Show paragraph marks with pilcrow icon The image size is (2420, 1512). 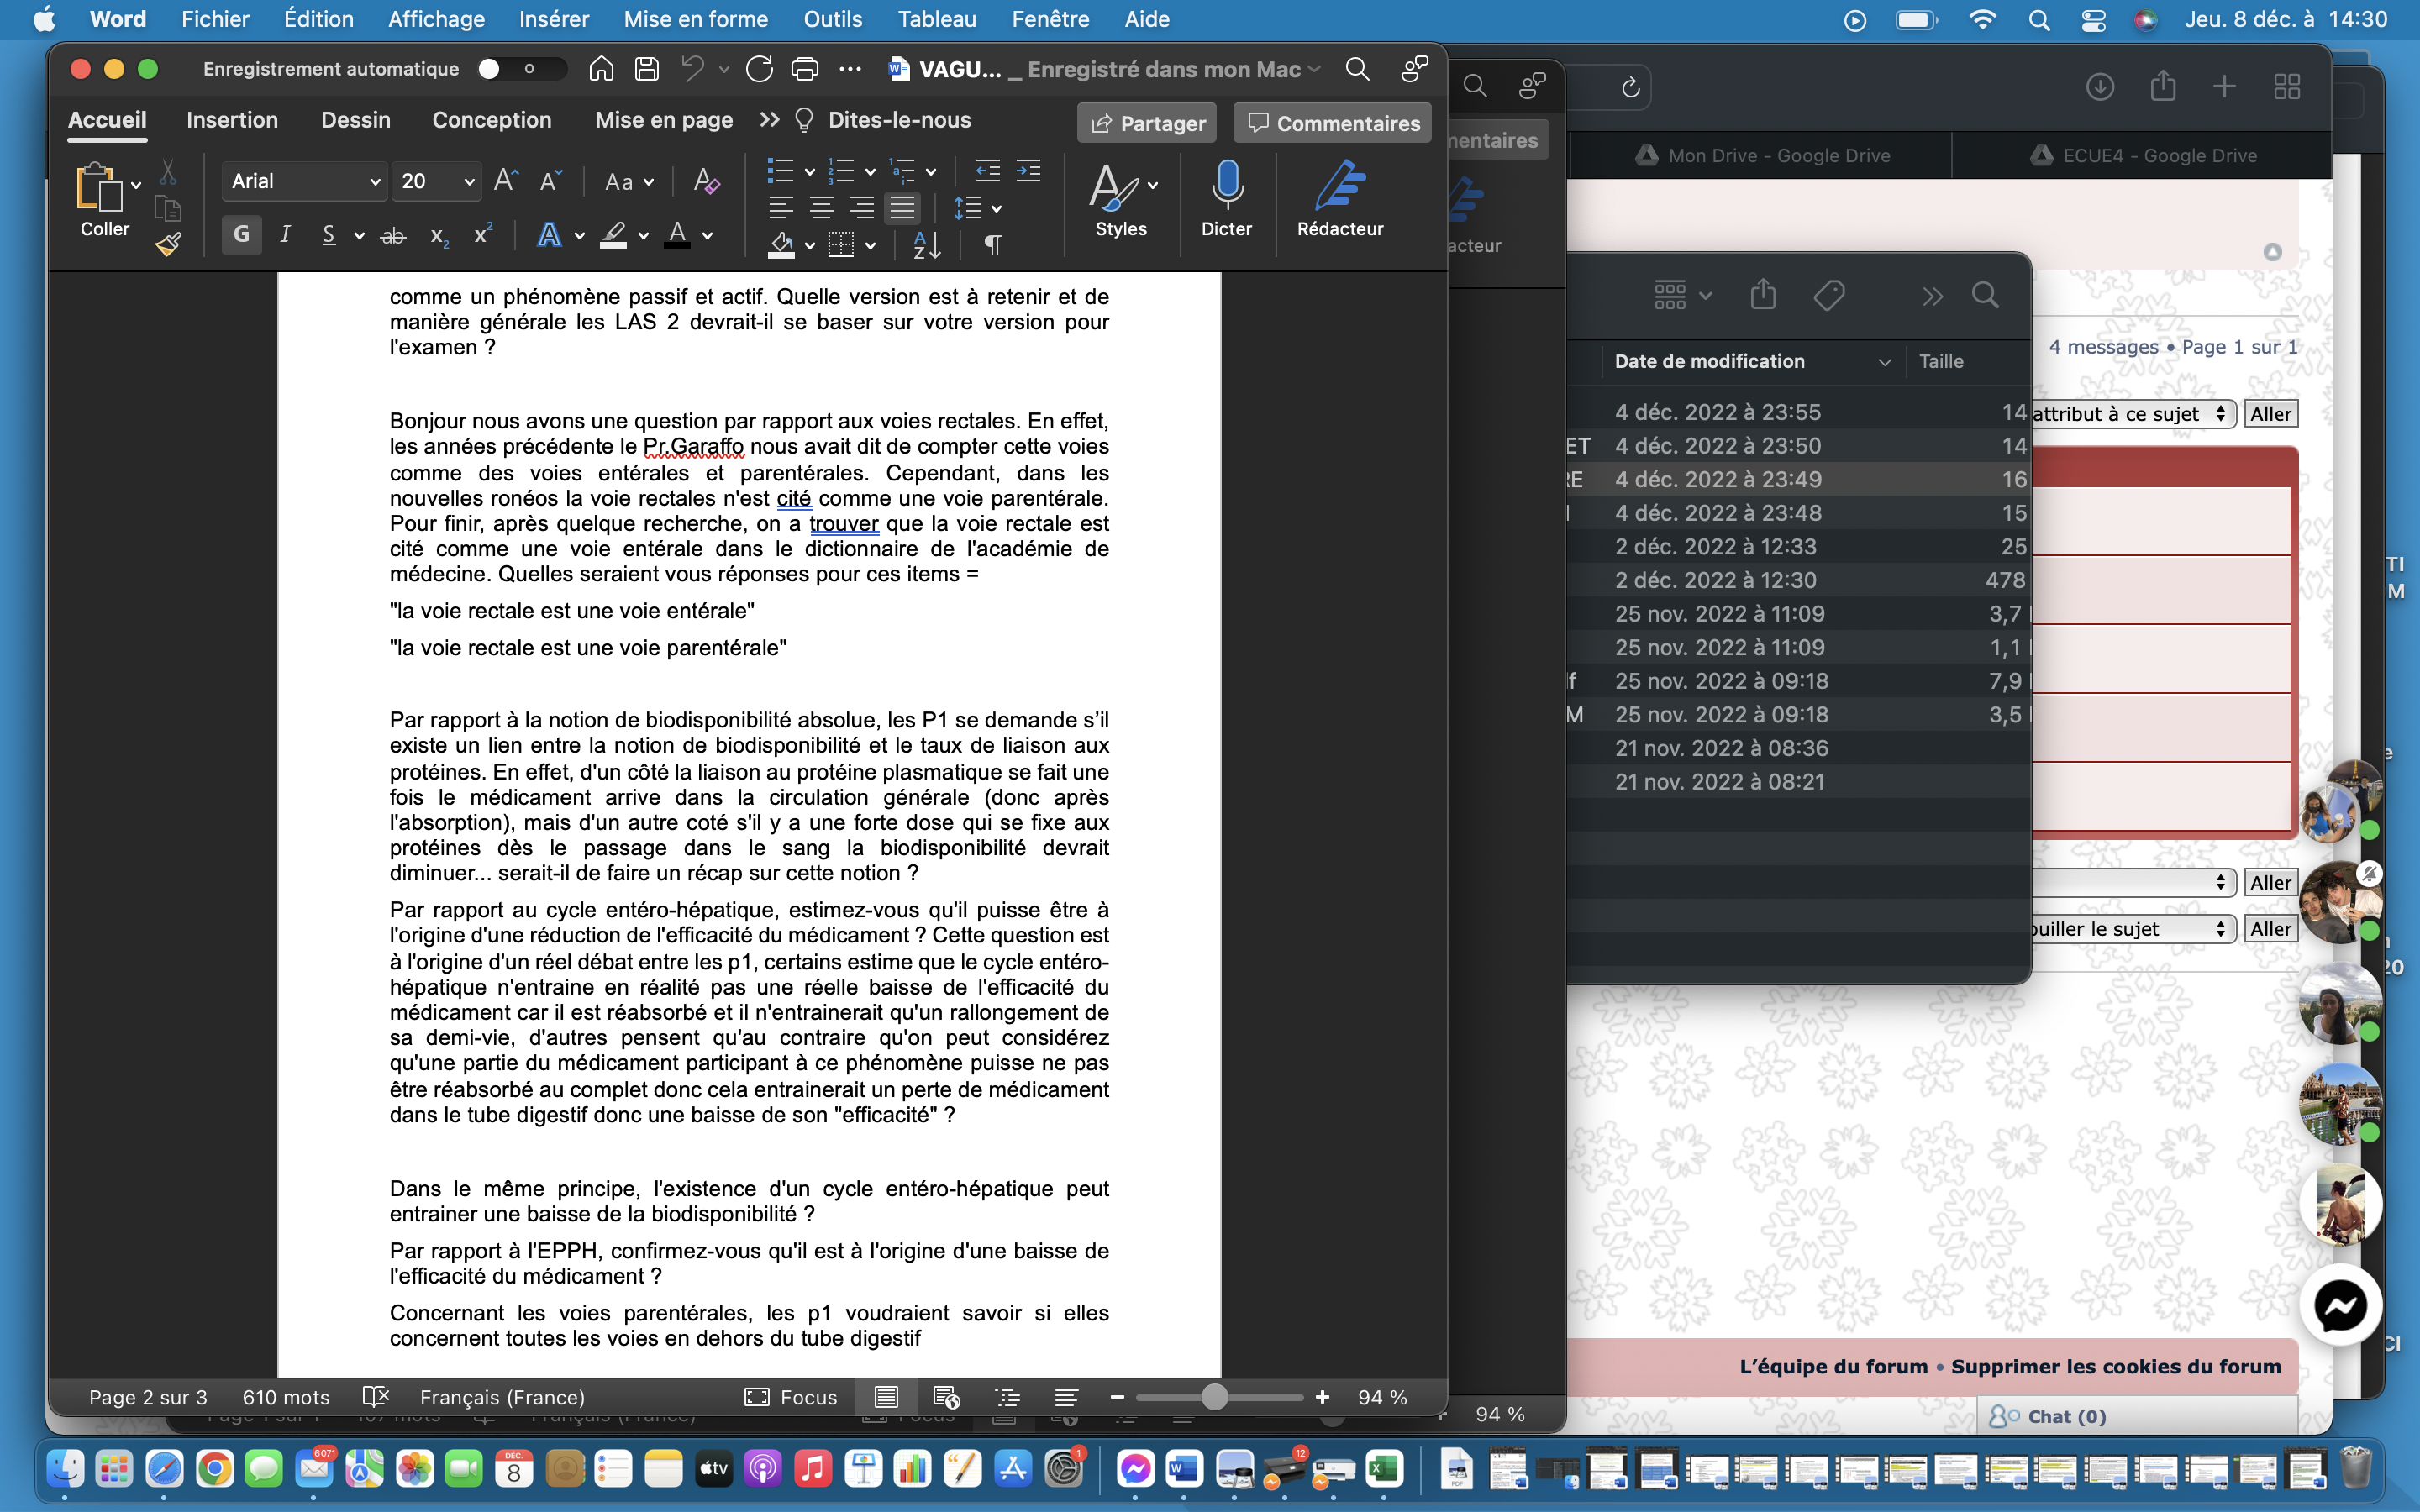click(x=993, y=245)
